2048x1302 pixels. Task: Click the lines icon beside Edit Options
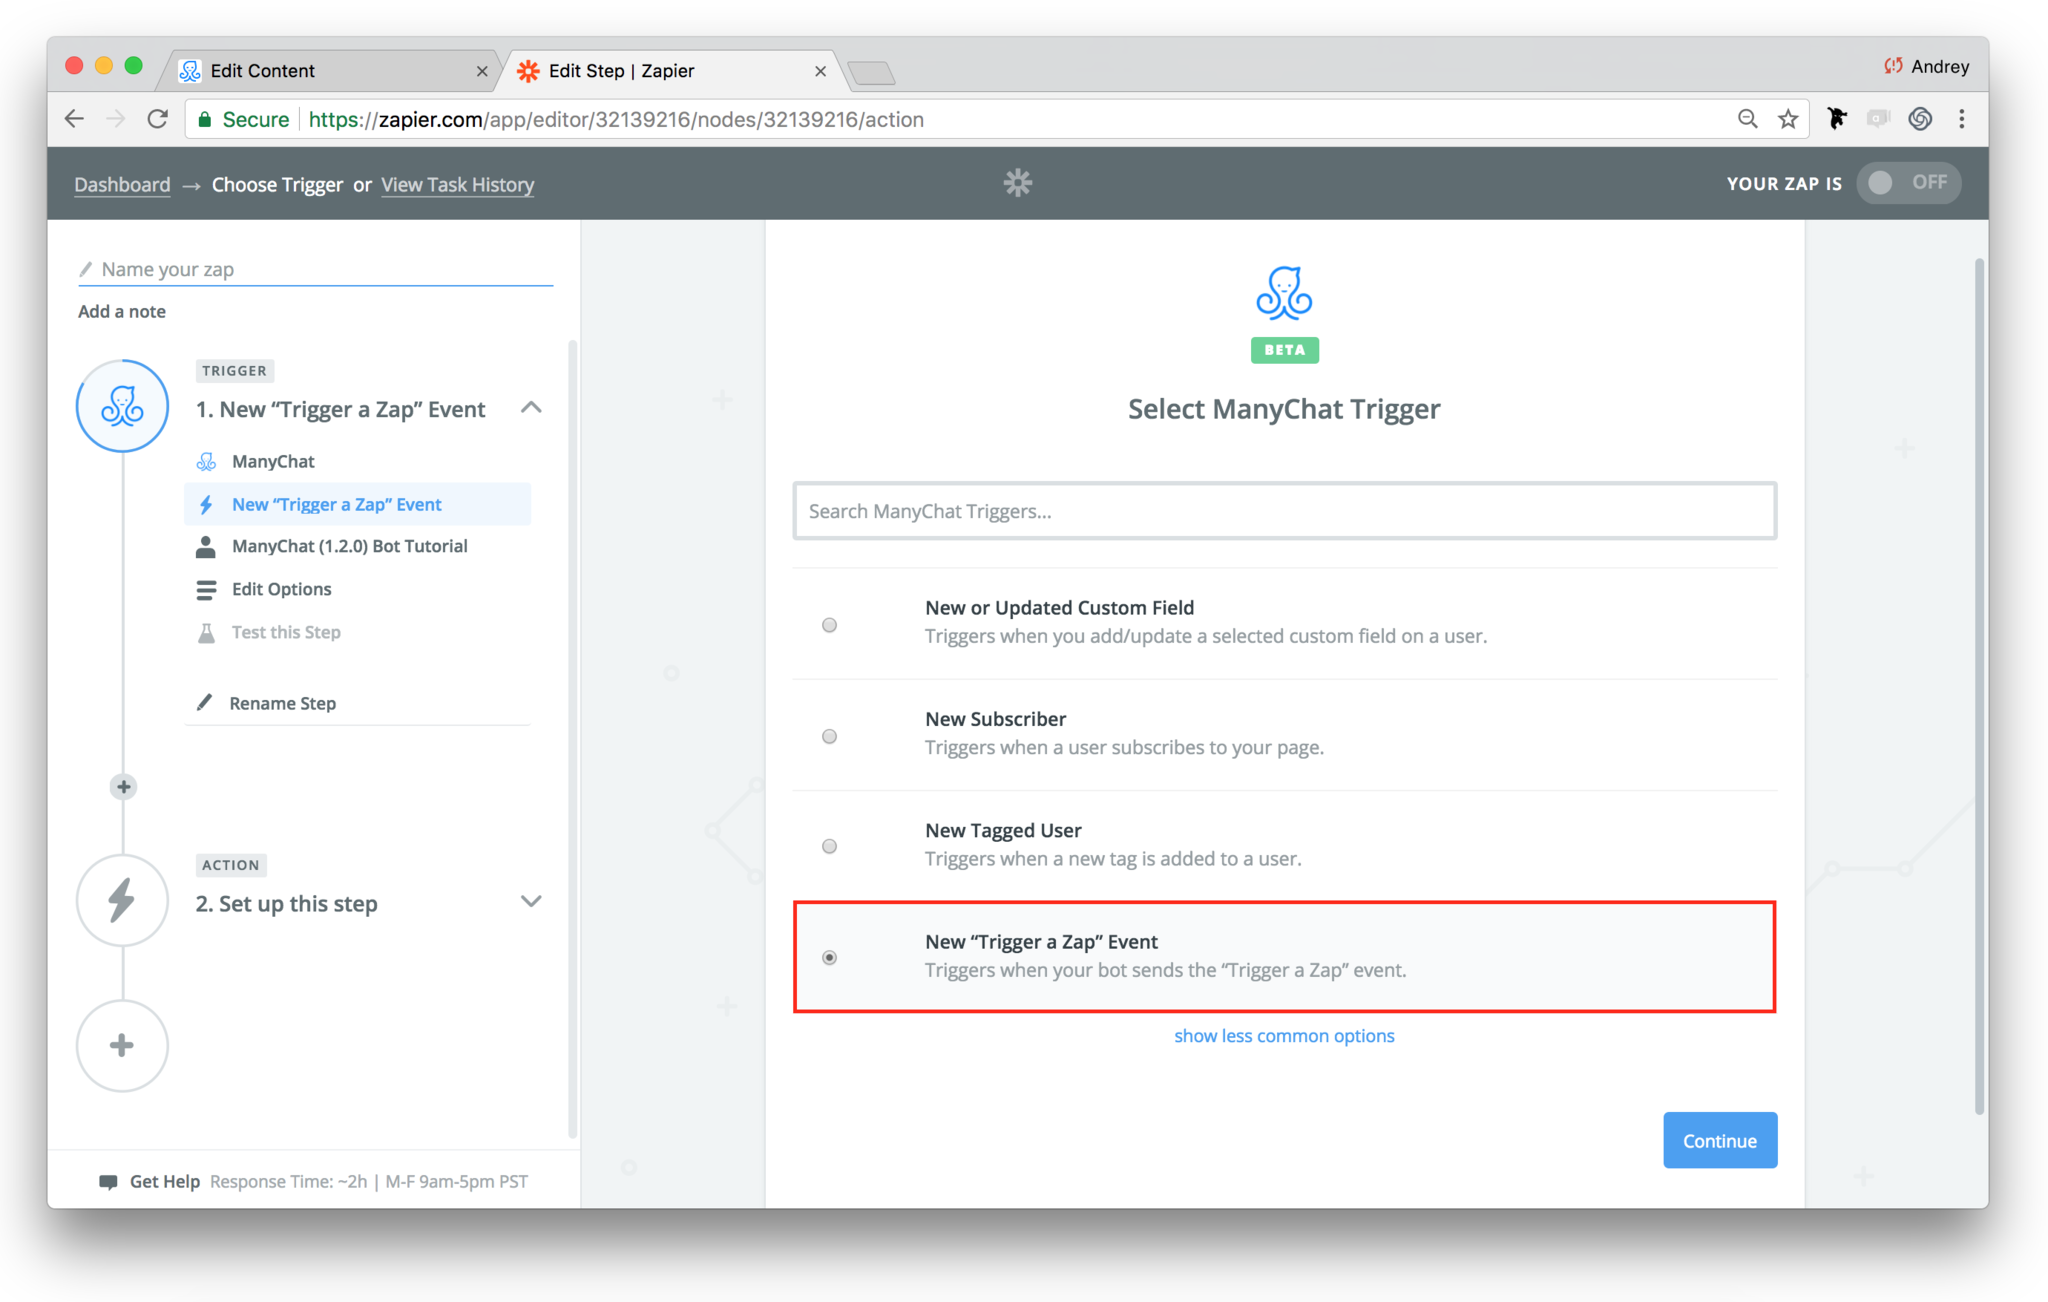[x=206, y=590]
